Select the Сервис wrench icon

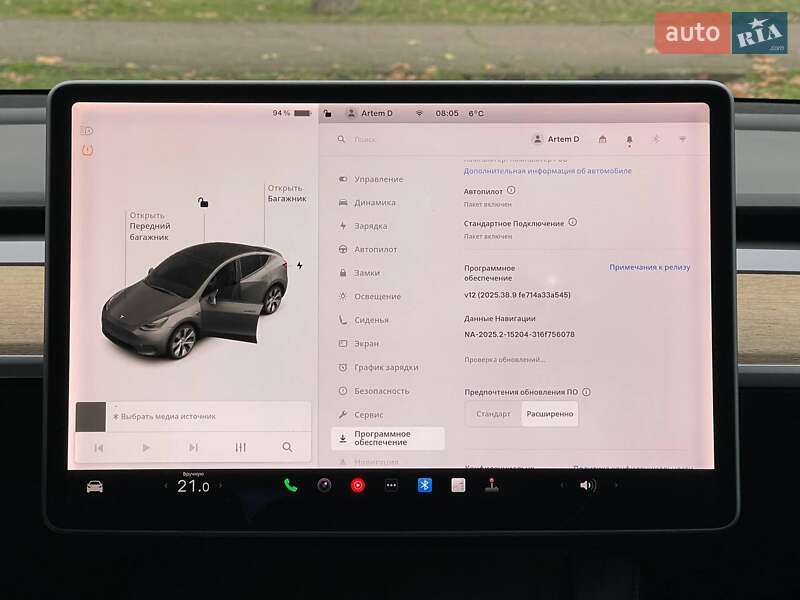[342, 412]
